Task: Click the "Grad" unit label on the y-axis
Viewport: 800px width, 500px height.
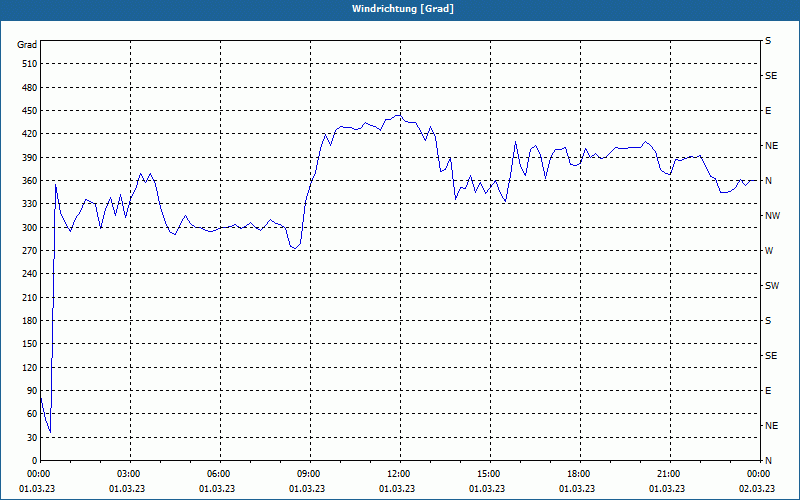Action: tap(27, 45)
